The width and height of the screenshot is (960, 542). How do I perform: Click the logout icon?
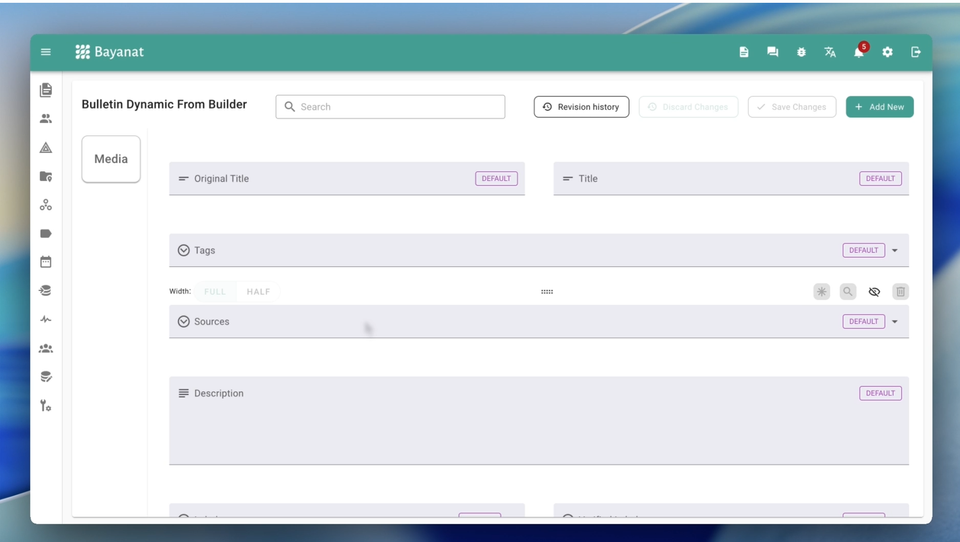(916, 52)
